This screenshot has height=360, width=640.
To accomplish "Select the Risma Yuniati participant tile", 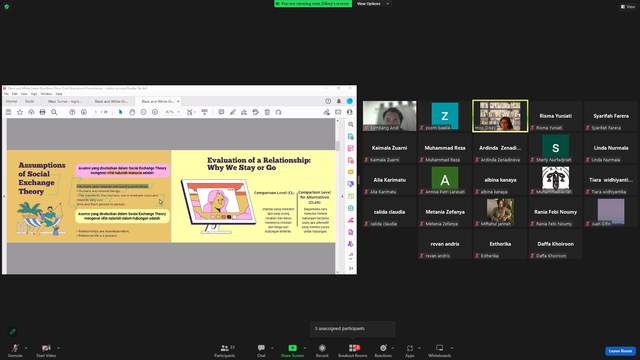I will pos(556,116).
